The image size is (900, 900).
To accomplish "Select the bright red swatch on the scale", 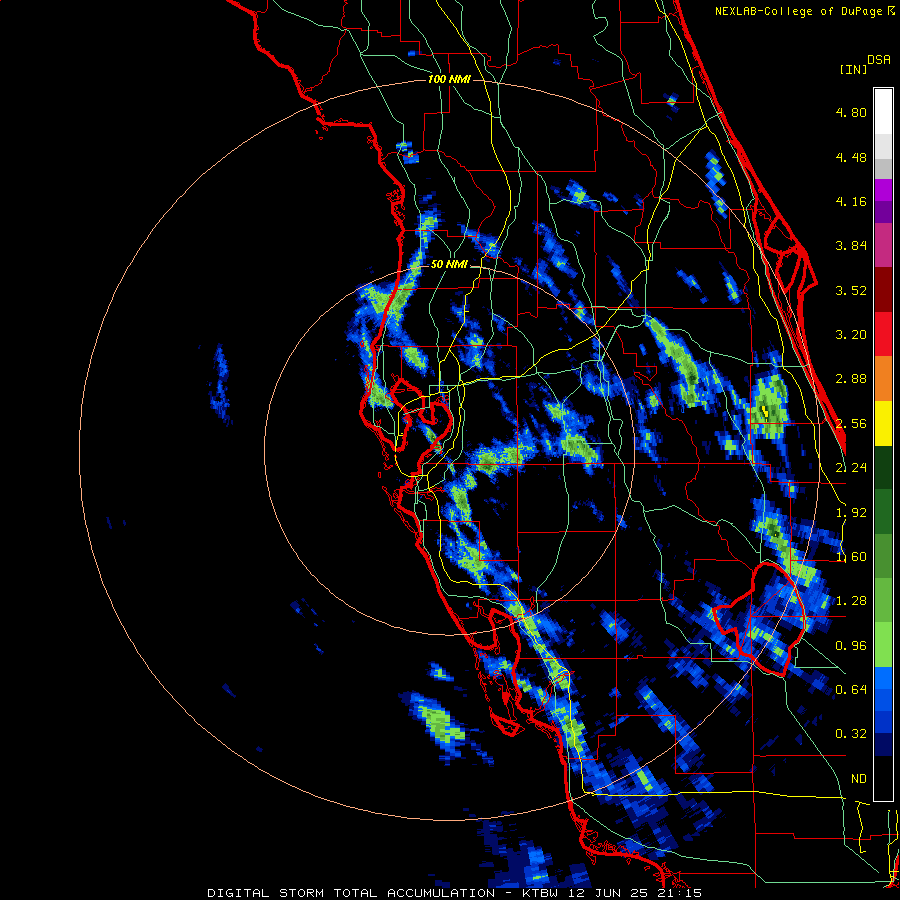I will click(x=883, y=335).
